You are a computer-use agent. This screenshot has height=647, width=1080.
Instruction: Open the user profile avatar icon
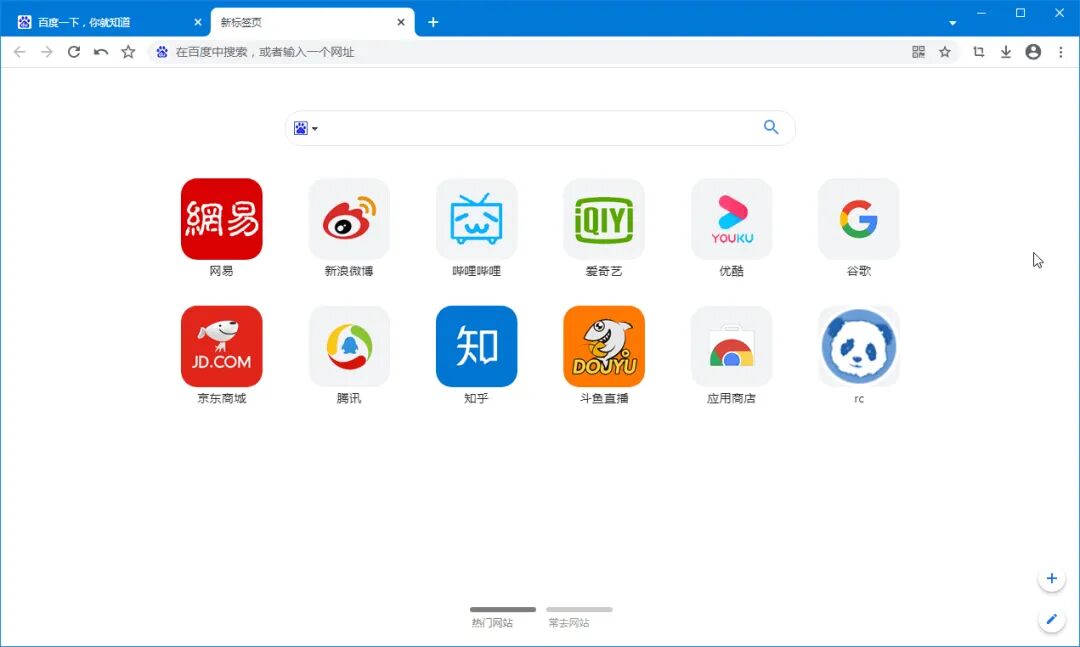(x=1033, y=52)
